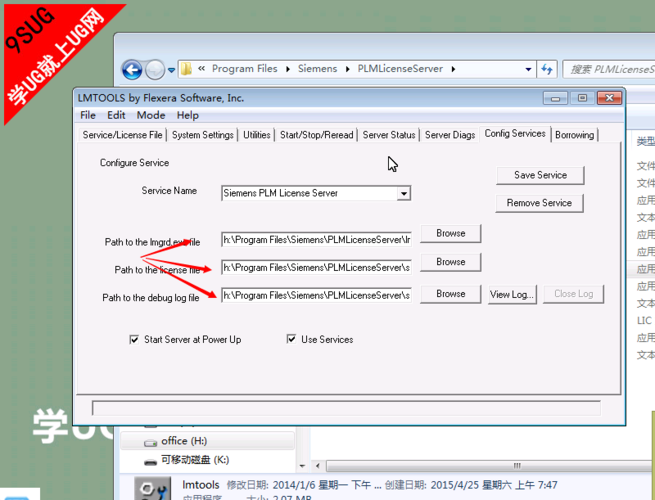Click the Explorer back arrow button
Image resolution: width=655 pixels, height=500 pixels.
tap(132, 69)
